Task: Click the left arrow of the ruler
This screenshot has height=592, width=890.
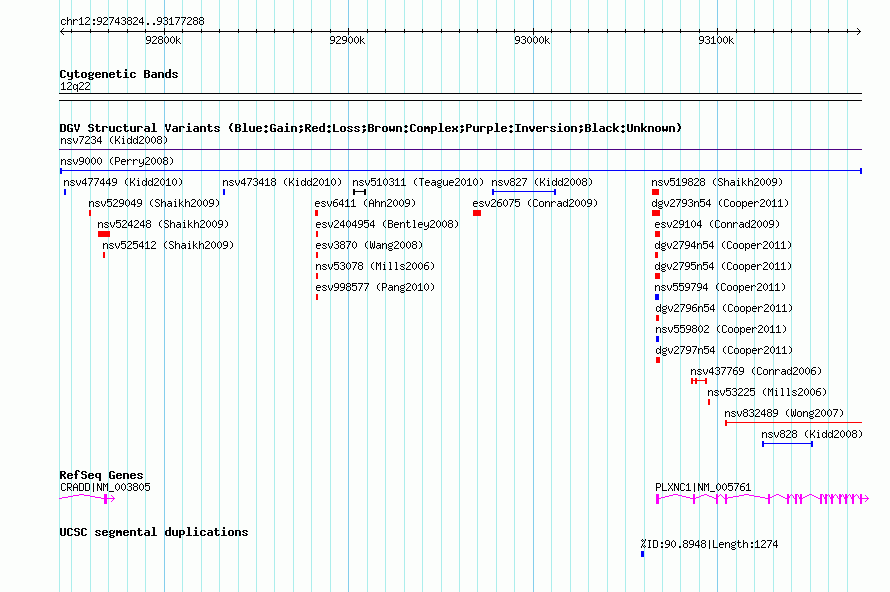Action: 63,32
